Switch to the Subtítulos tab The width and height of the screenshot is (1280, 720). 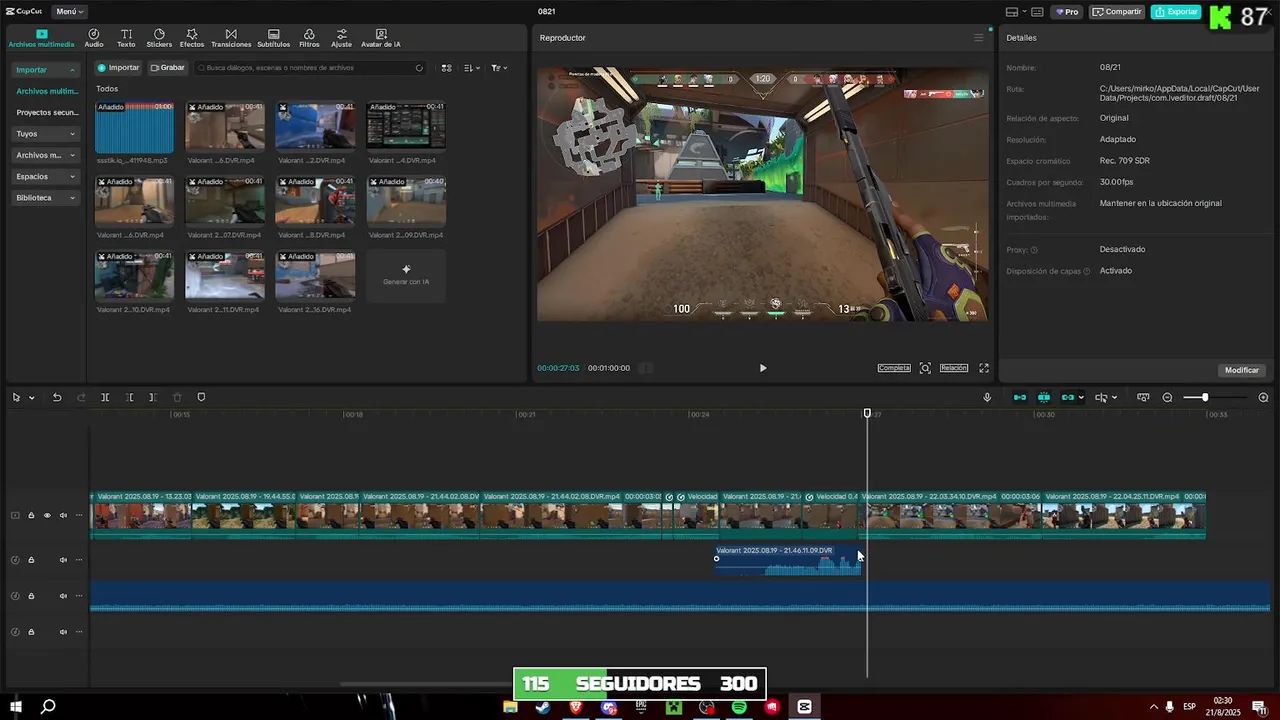273,38
